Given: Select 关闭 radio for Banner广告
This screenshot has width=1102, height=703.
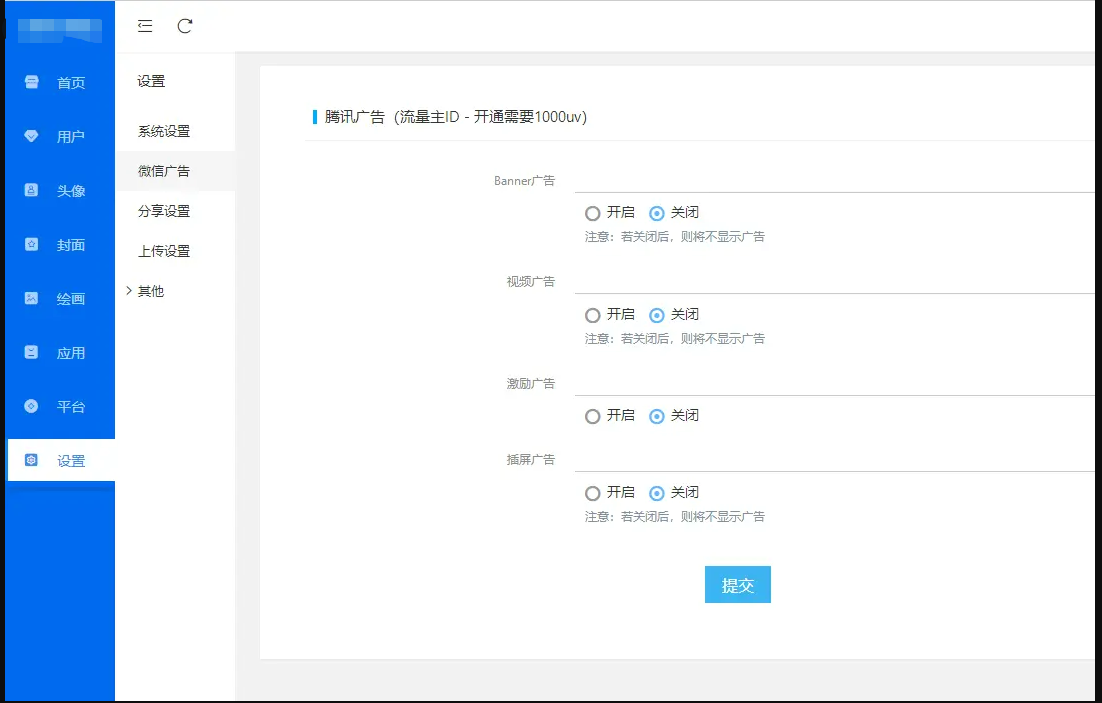Looking at the screenshot, I should [x=656, y=213].
